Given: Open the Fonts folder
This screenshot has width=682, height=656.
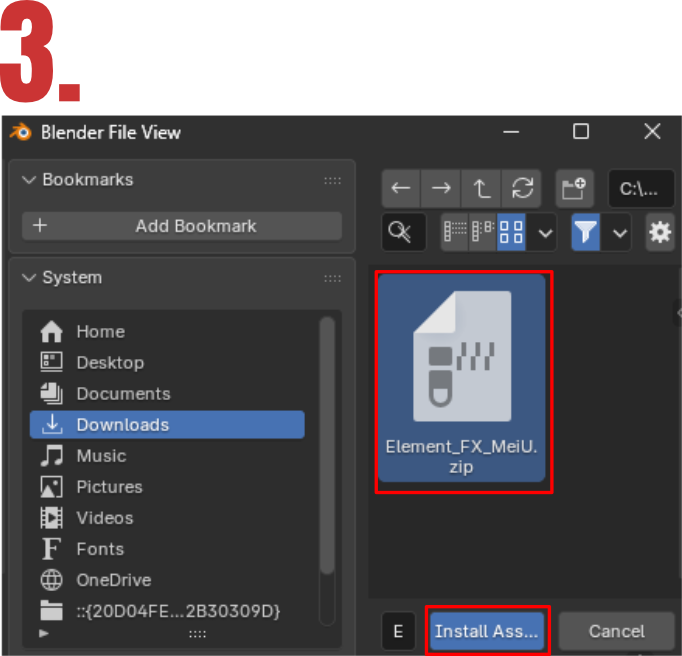Looking at the screenshot, I should click(167, 549).
